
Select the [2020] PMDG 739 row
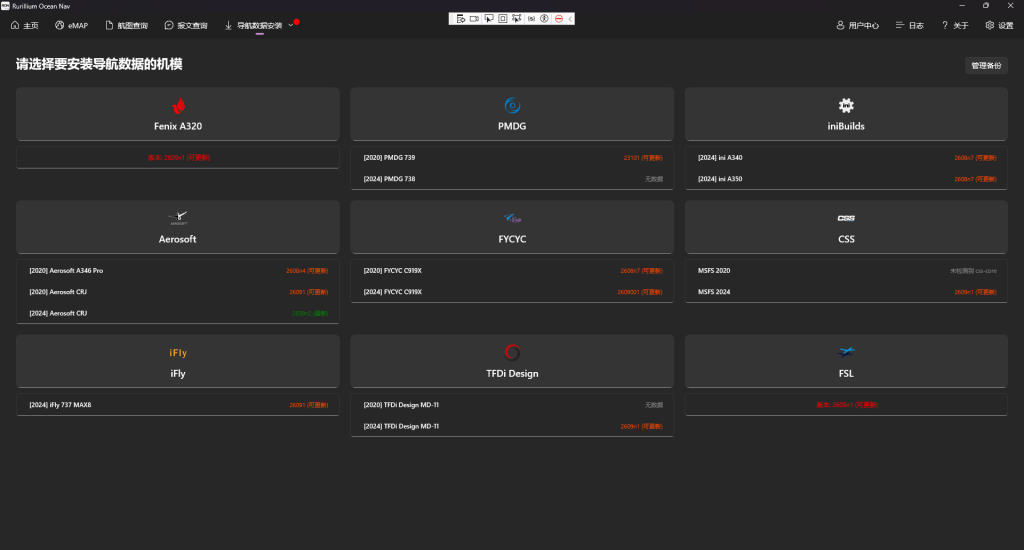[x=512, y=157]
